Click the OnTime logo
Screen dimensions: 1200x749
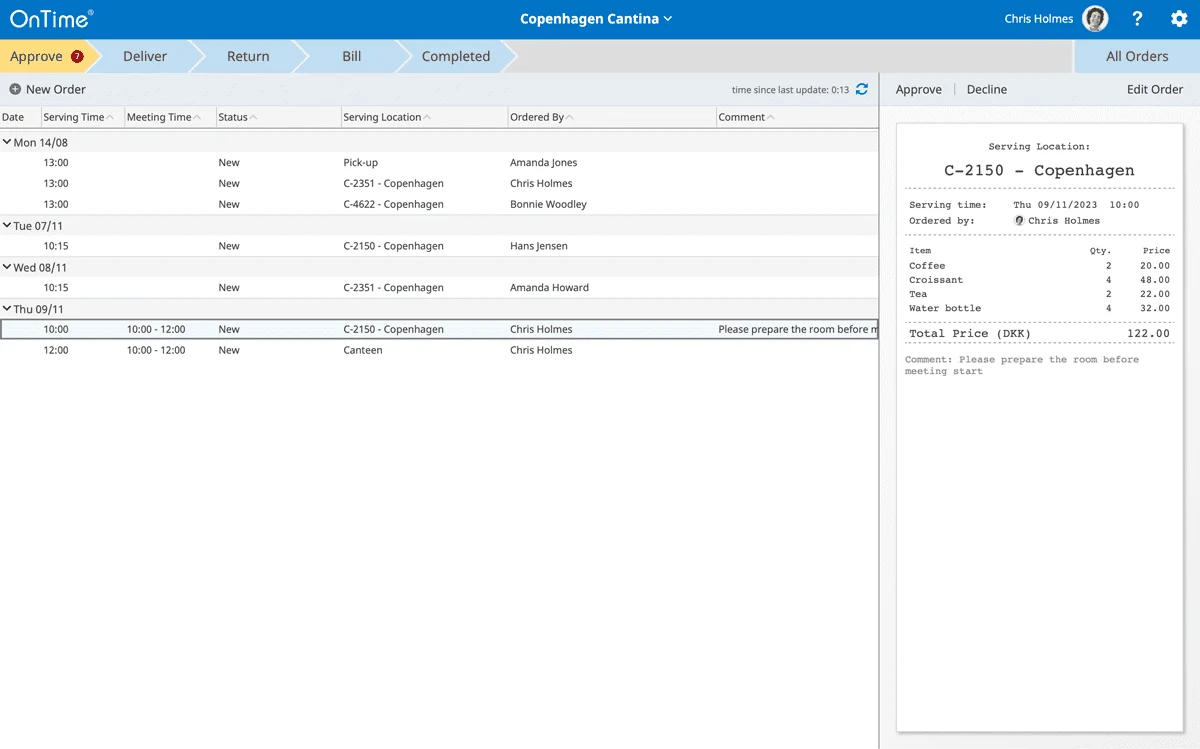(52, 19)
